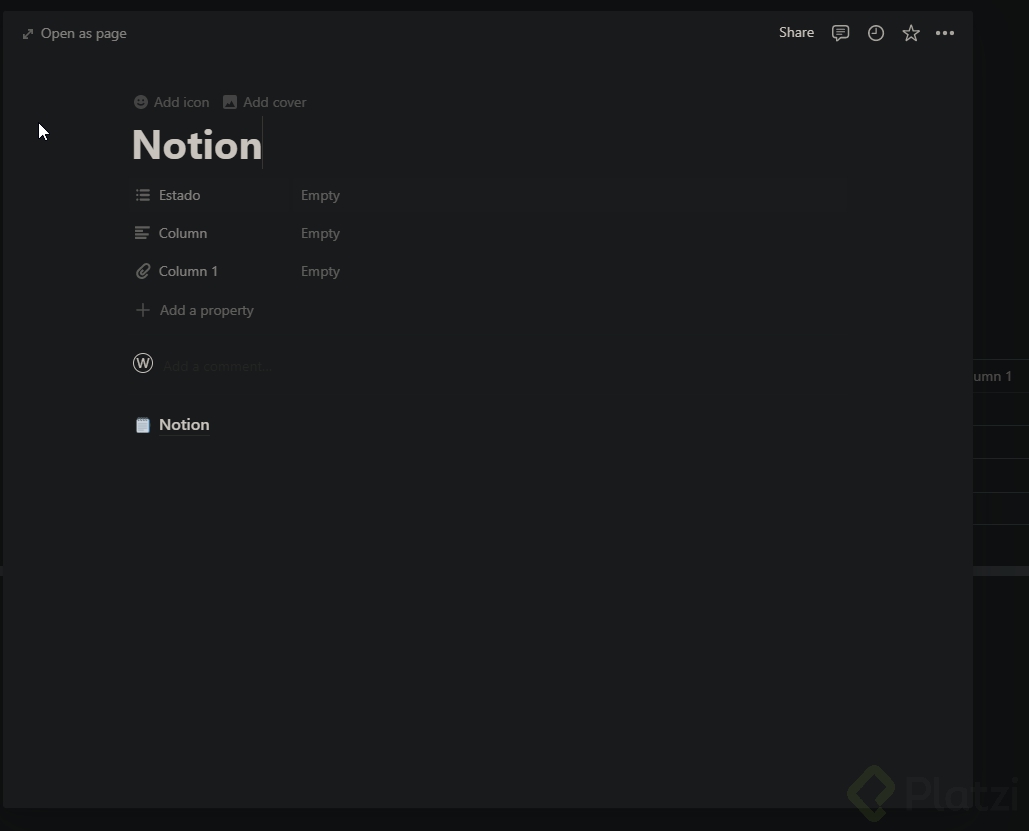Click Add icon above the title

171,102
